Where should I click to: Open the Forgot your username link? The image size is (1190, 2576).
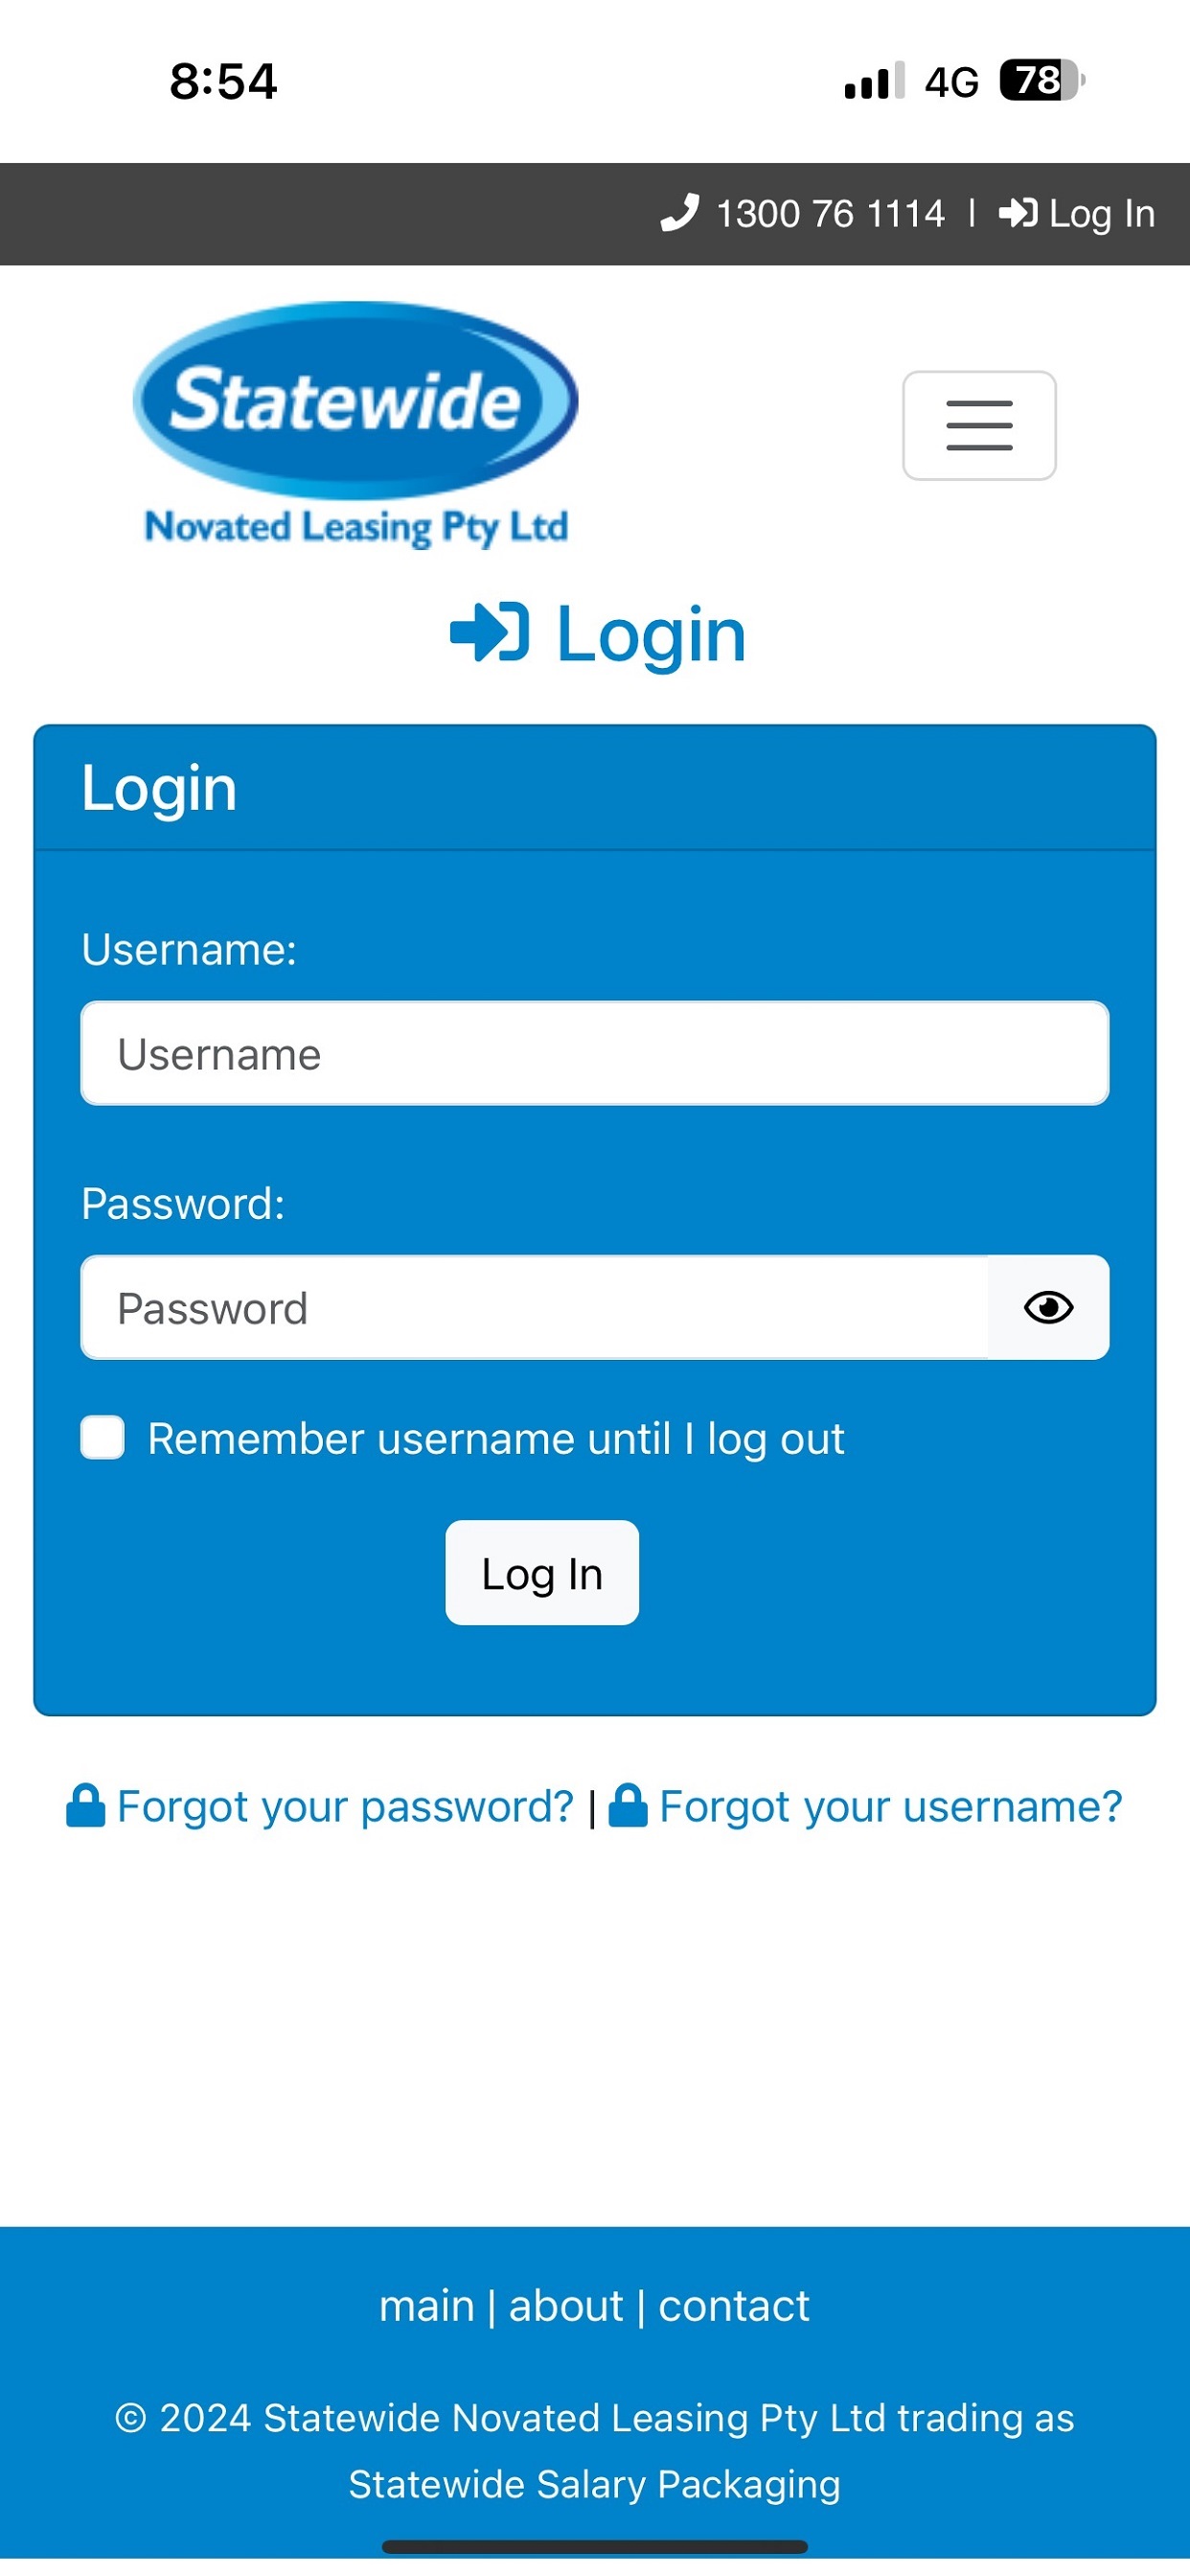click(x=890, y=1806)
